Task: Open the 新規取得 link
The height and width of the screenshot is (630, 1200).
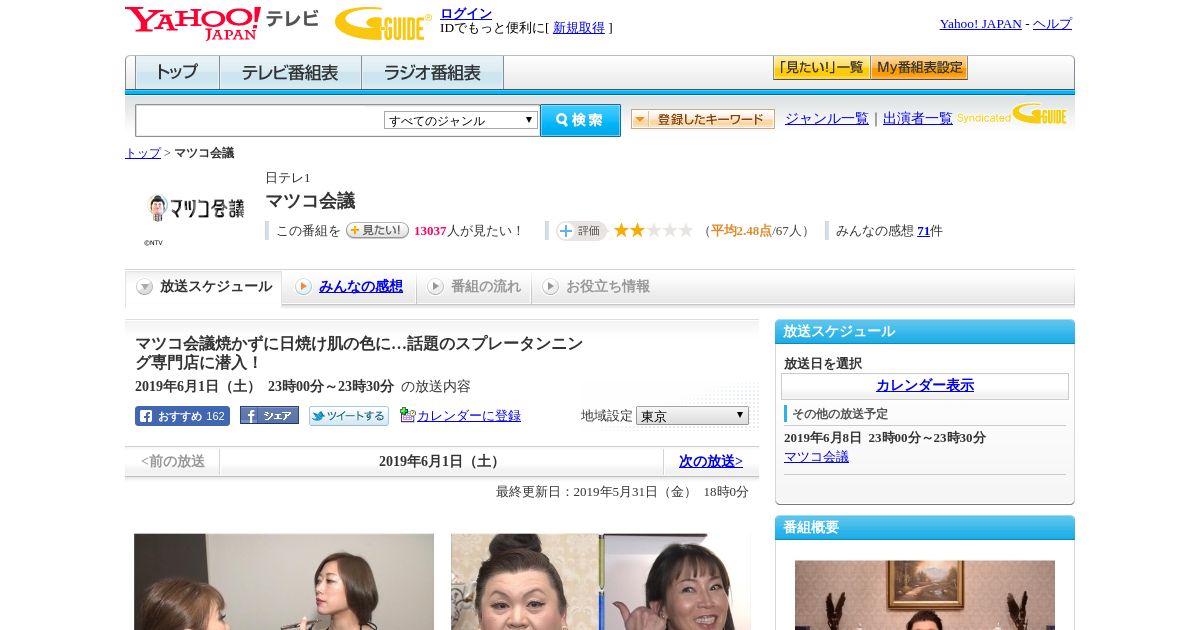Action: [x=579, y=28]
